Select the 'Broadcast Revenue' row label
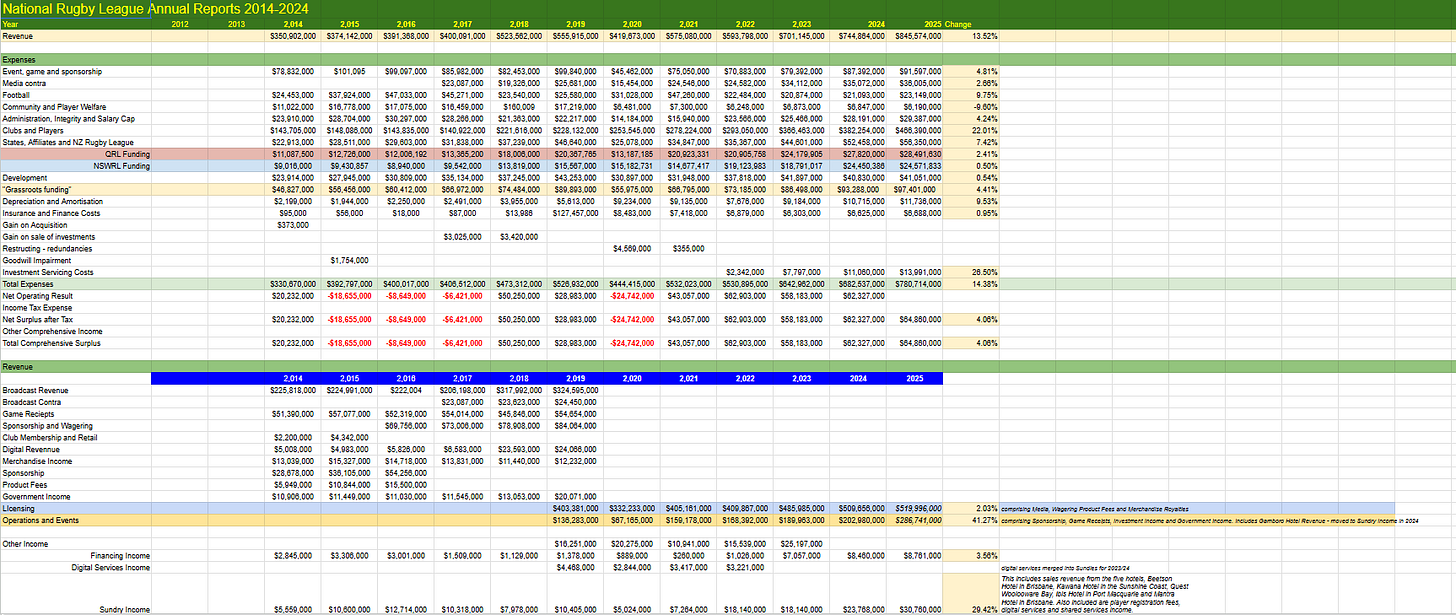Screen dimensions: 1456x615 point(33,390)
